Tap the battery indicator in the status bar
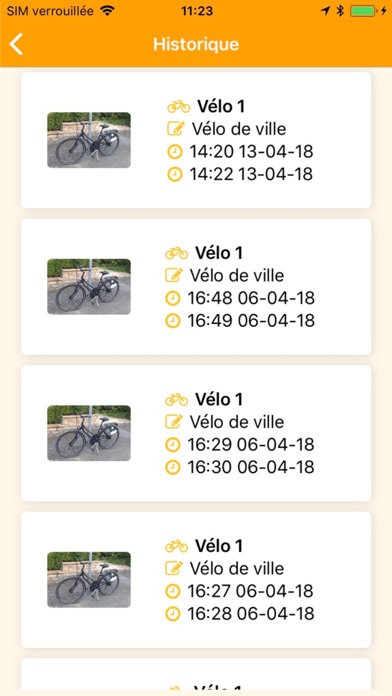 tap(363, 11)
